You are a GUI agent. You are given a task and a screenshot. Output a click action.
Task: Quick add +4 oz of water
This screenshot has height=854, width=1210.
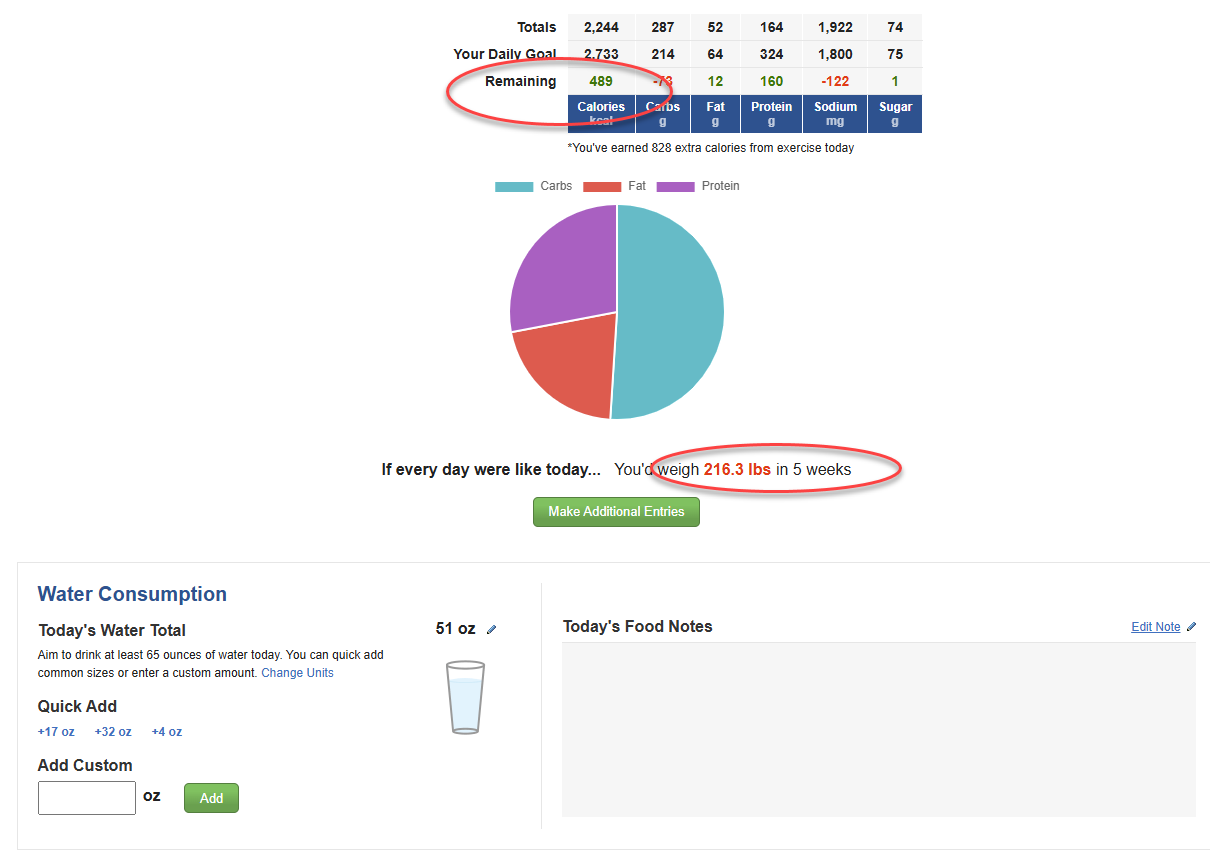coord(167,732)
